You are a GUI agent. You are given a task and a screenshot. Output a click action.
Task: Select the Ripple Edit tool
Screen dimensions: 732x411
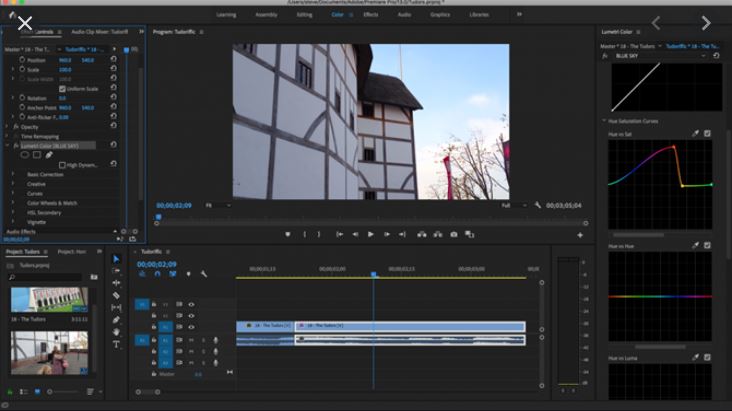pyautogui.click(x=116, y=283)
